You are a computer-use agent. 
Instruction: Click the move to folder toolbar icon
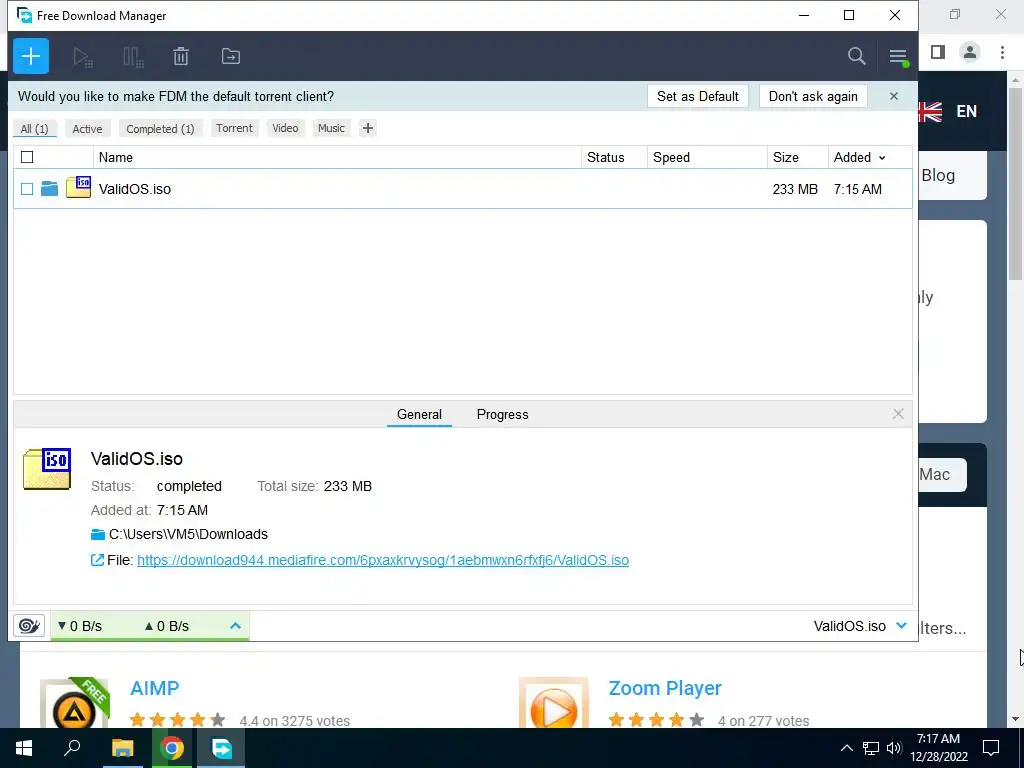231,56
